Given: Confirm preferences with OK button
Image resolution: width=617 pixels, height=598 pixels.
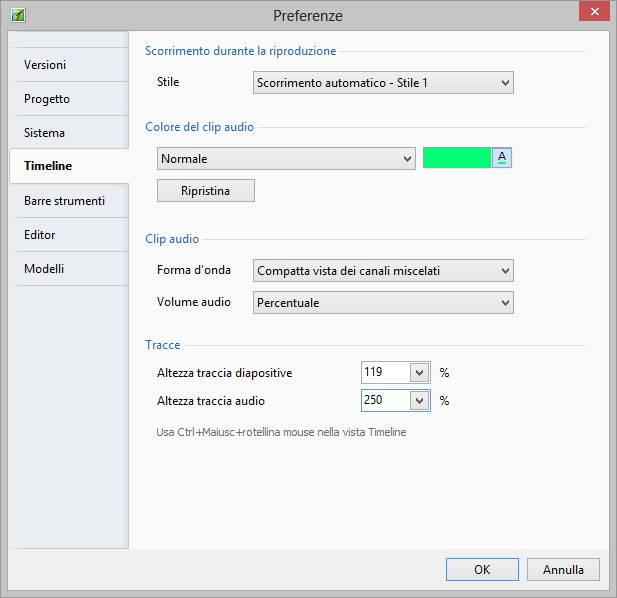Looking at the screenshot, I should pyautogui.click(x=482, y=570).
